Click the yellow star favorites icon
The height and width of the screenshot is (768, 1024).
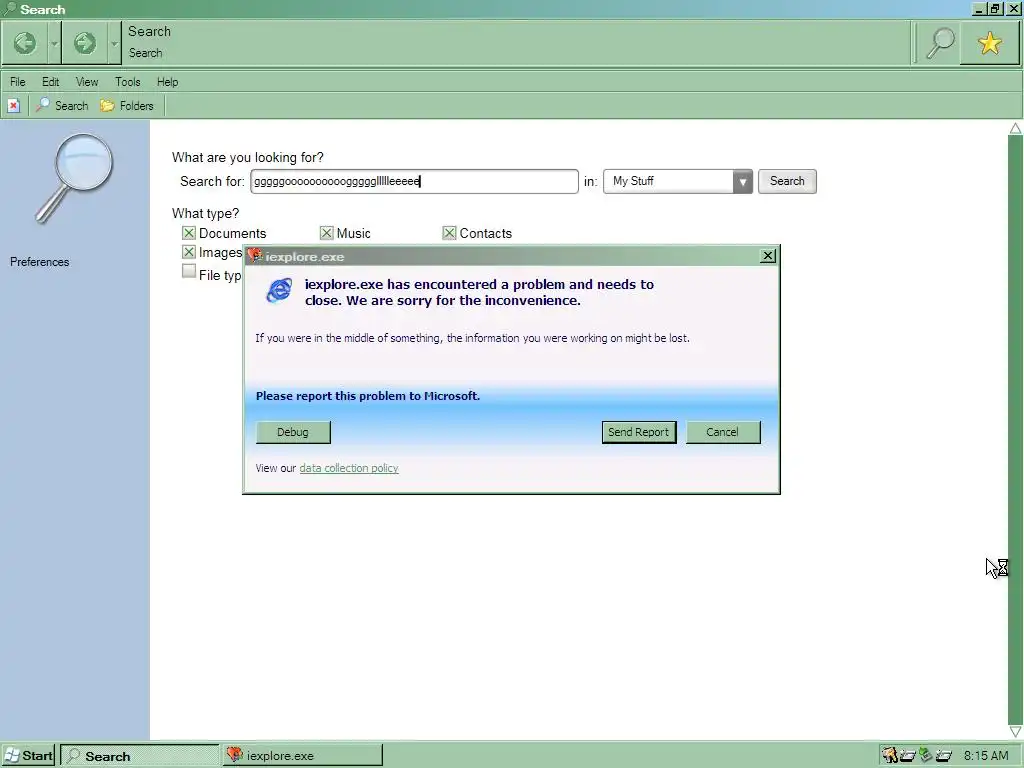click(x=989, y=43)
